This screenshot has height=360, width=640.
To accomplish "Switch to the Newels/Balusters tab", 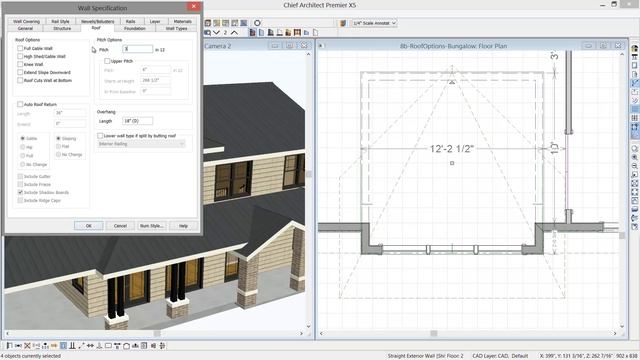I will pyautogui.click(x=97, y=21).
